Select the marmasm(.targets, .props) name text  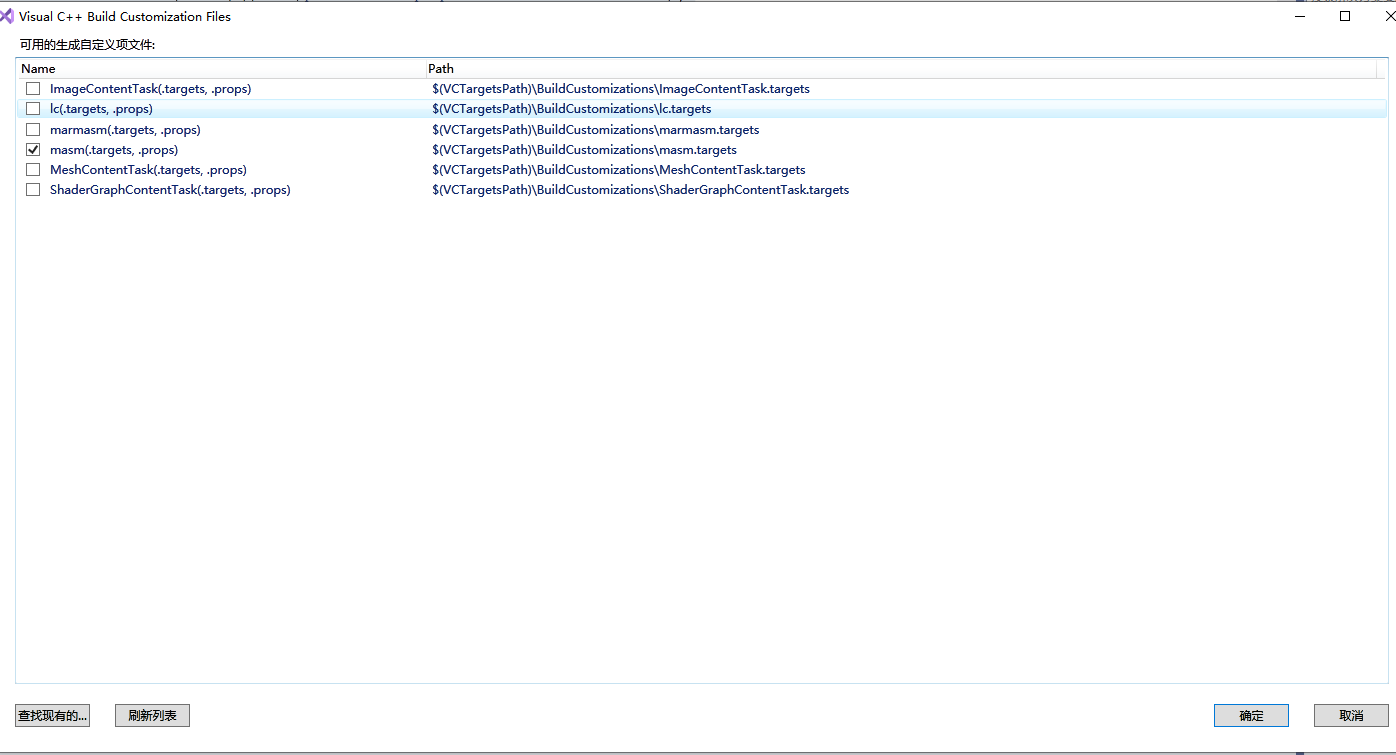point(125,130)
